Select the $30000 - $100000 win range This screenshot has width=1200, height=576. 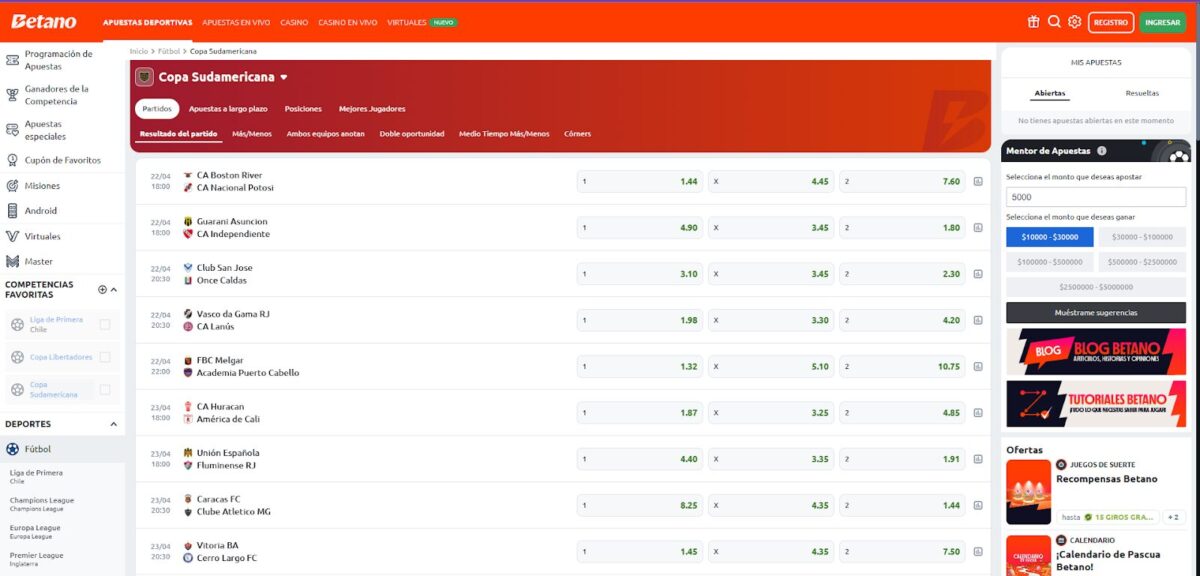(1142, 237)
